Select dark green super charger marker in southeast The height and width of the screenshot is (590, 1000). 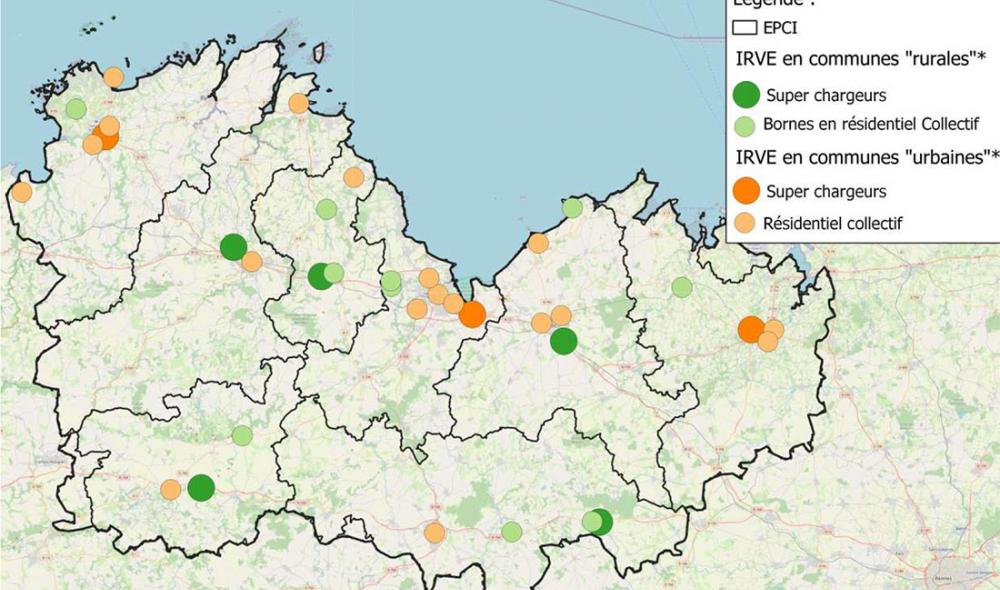[600, 521]
